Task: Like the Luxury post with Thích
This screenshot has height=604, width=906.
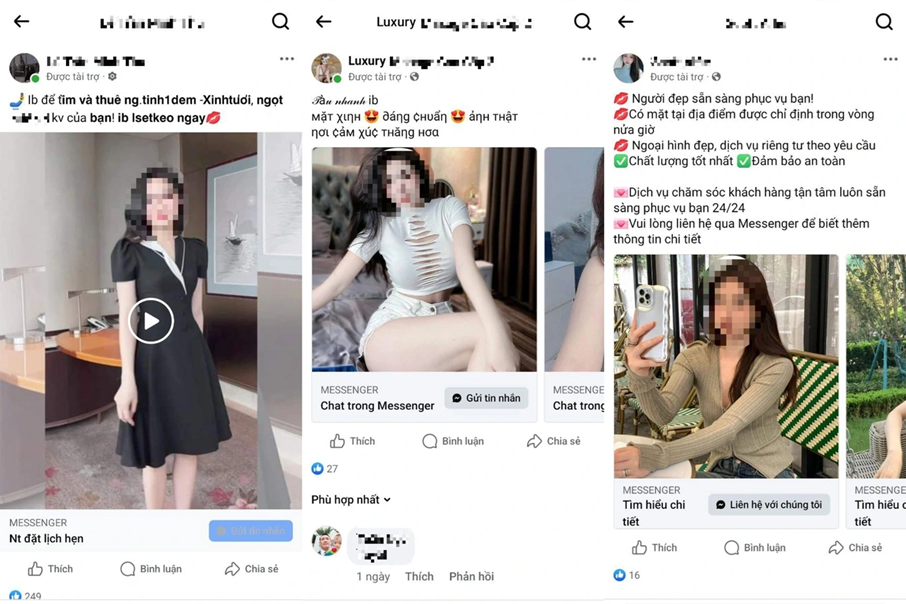Action: (352, 441)
